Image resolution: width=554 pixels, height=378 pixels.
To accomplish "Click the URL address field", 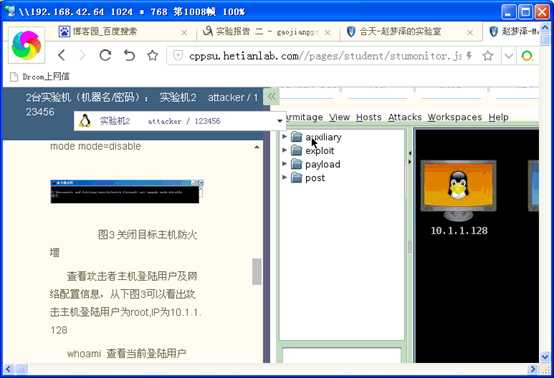I will 325,56.
